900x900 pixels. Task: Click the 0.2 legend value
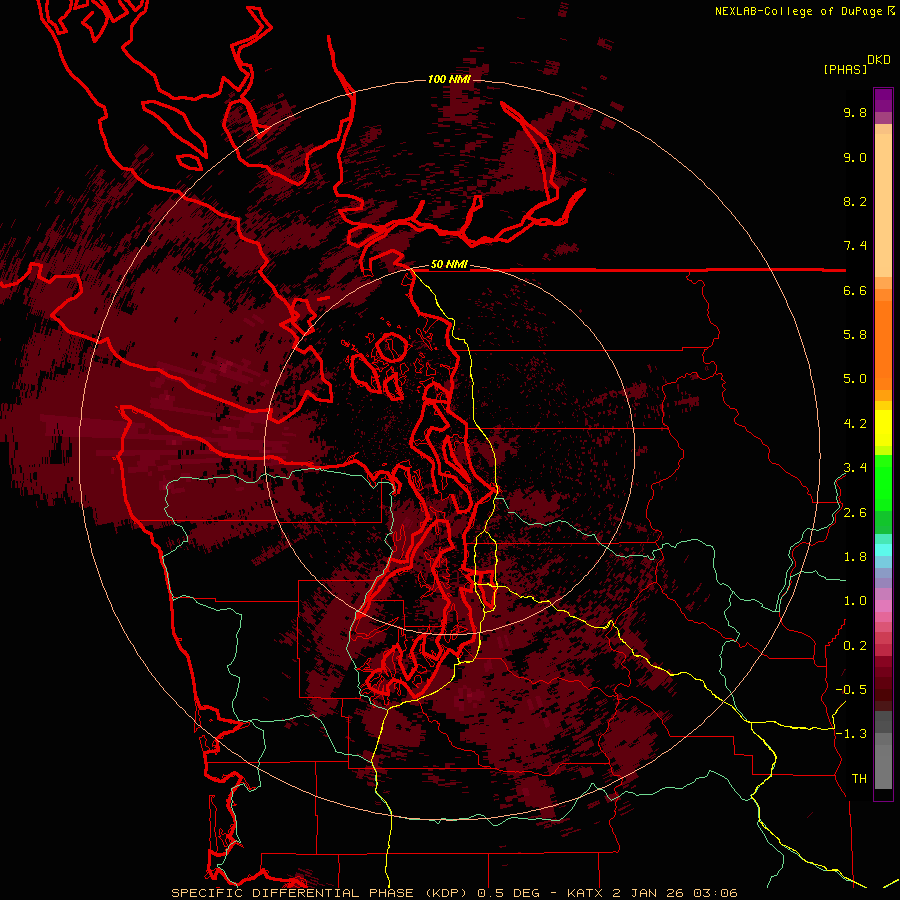tap(855, 645)
